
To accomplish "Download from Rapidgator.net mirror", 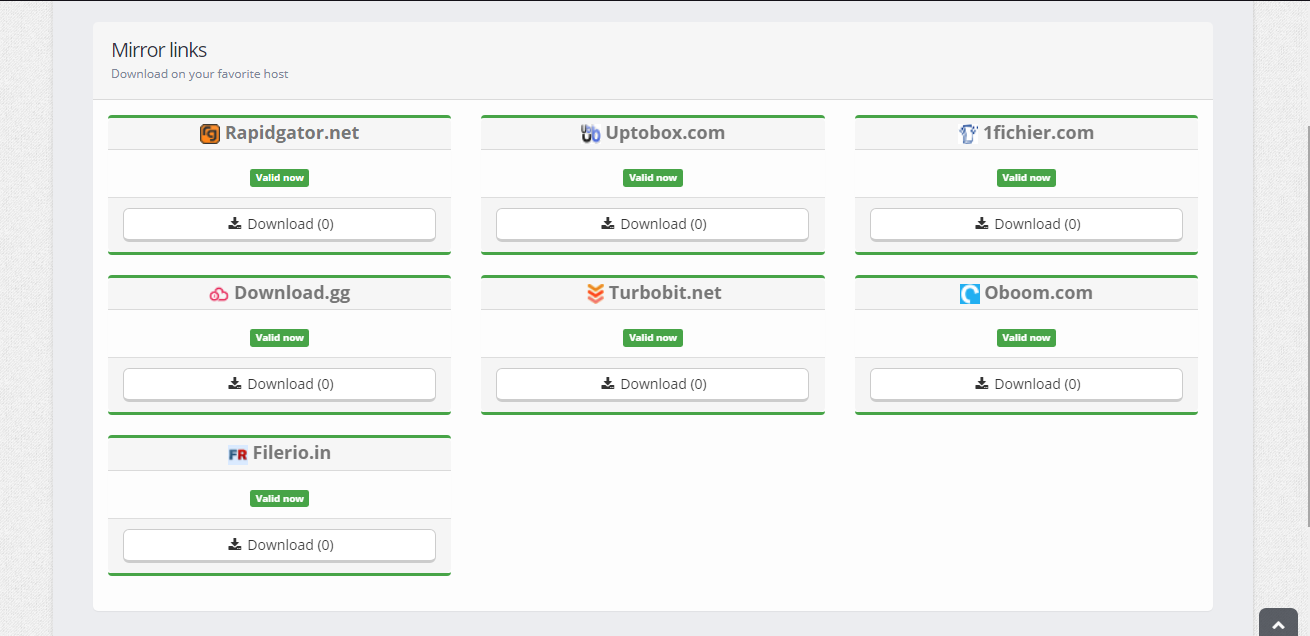I will tap(279, 224).
